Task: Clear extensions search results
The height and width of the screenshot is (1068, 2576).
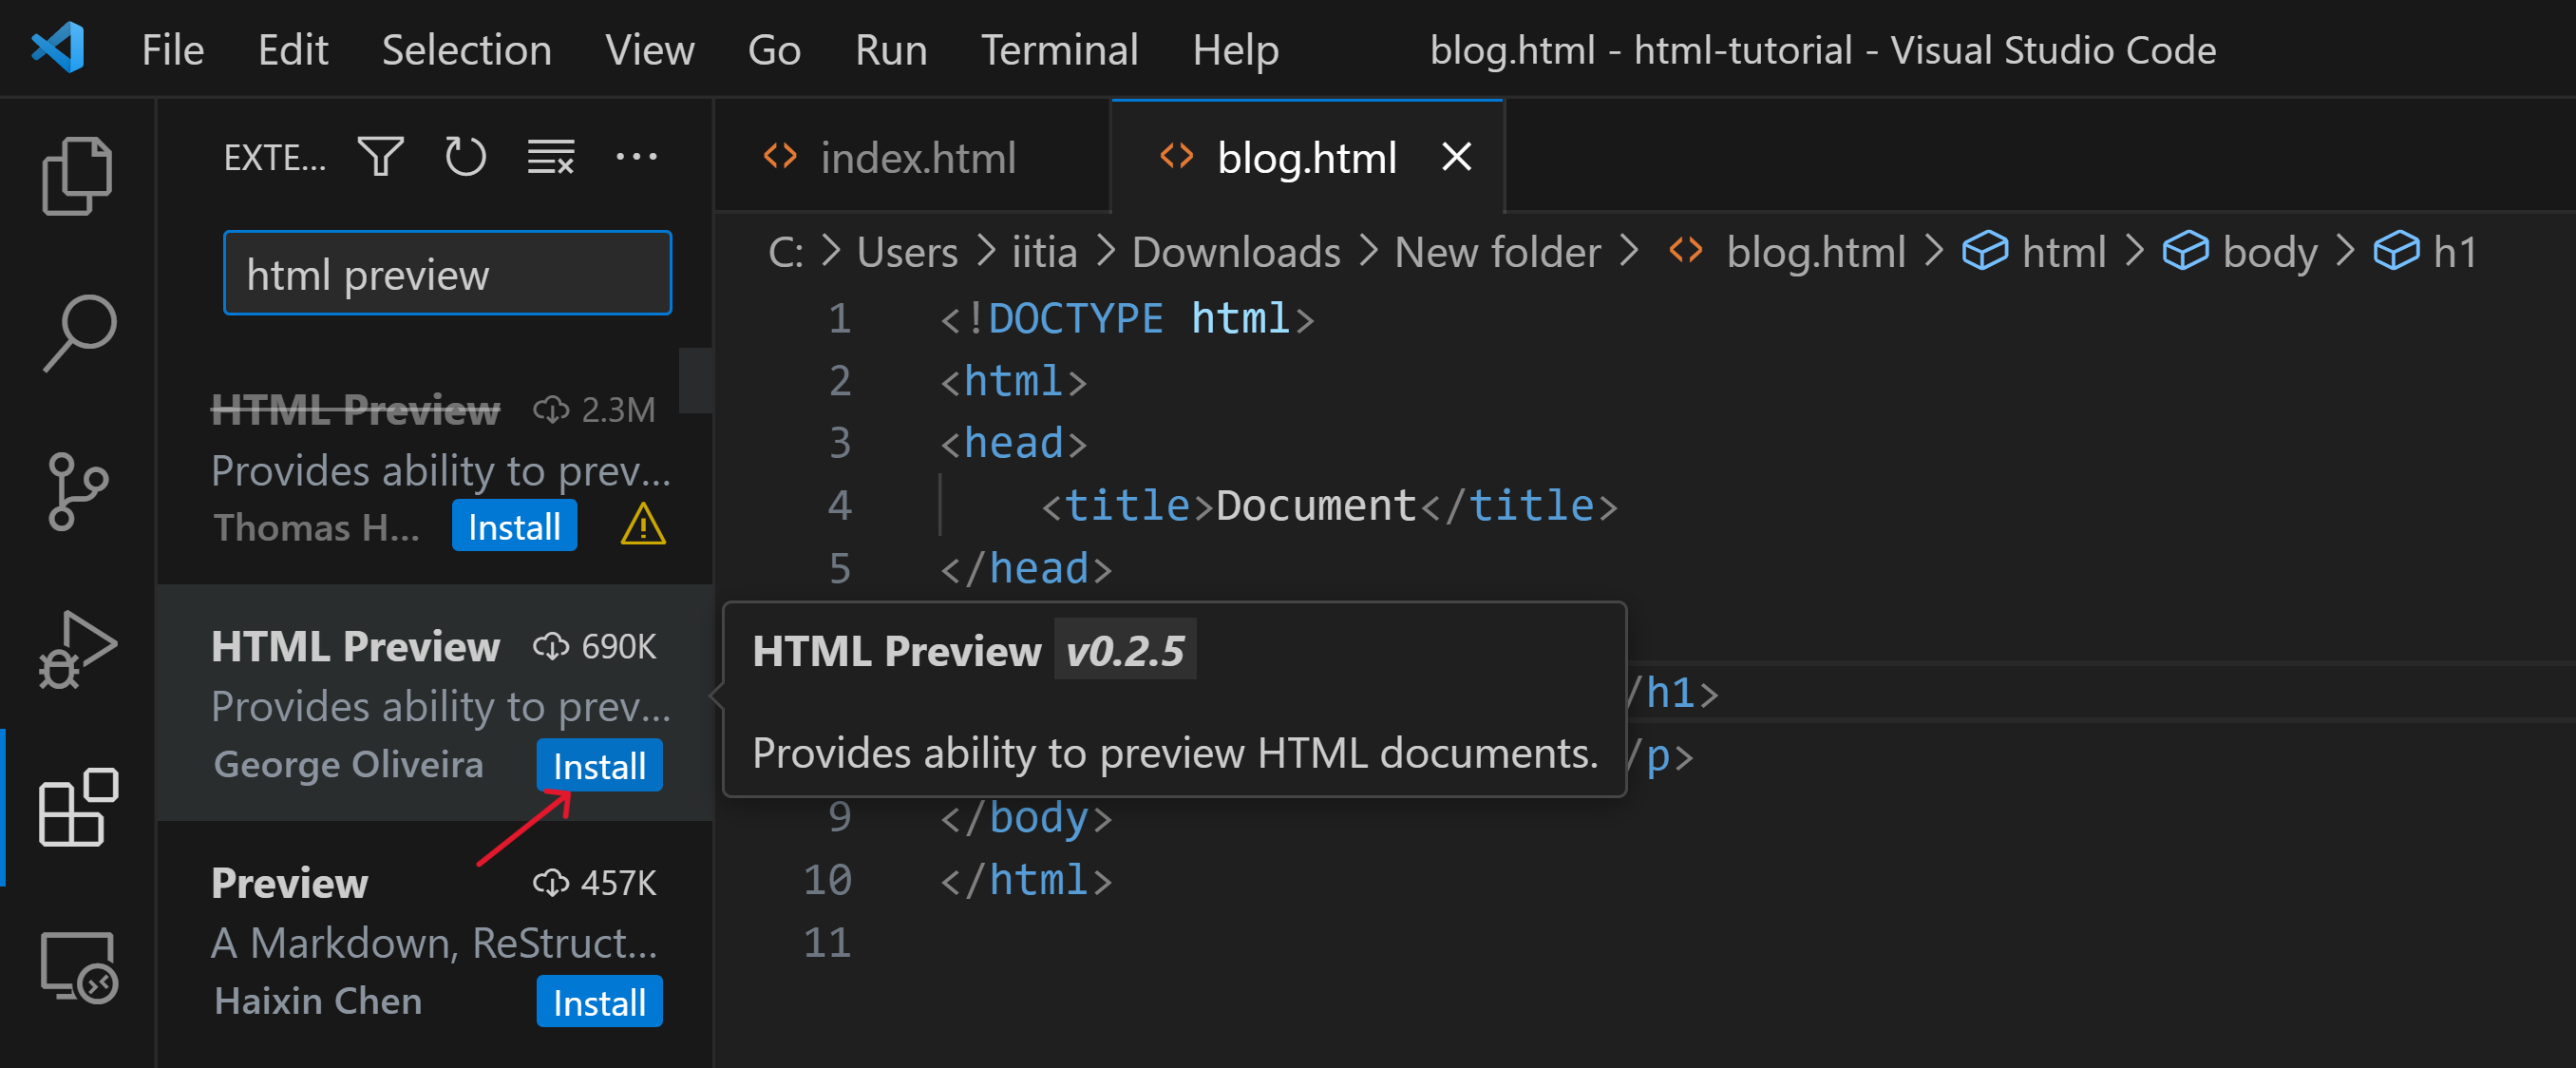Action: click(x=551, y=157)
